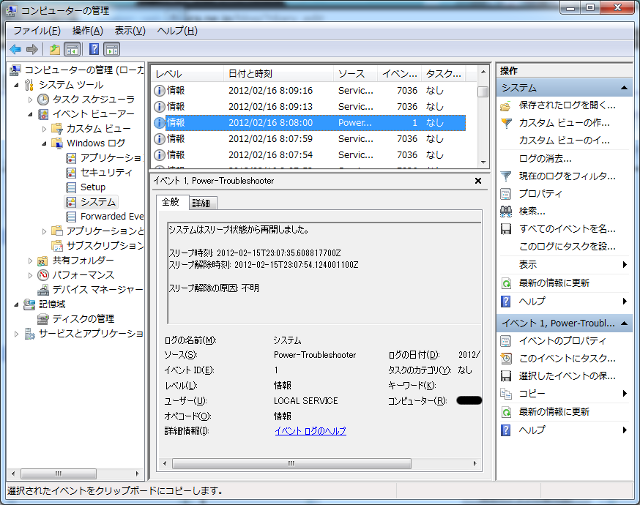The width and height of the screenshot is (640, 505).
Task: Click the blue Help toolbar icon
Action: pyautogui.click(x=94, y=49)
